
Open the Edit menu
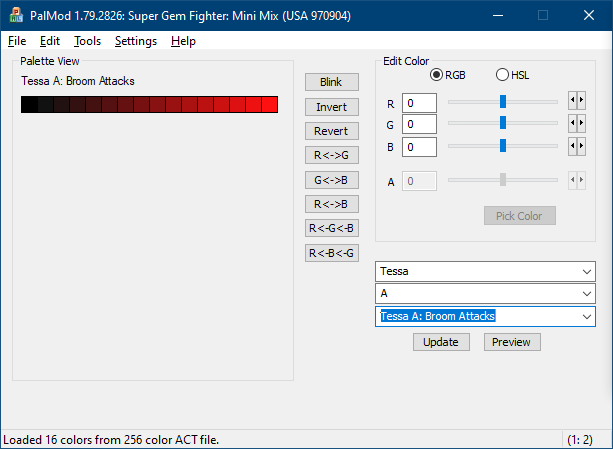[50, 41]
